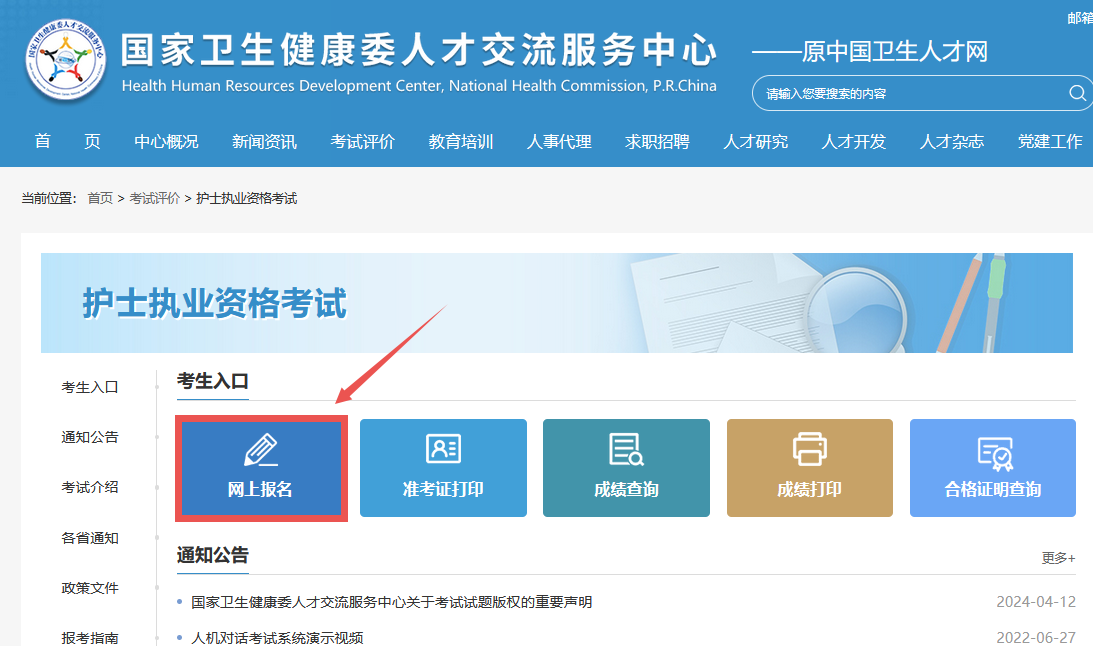Click the ID card icon for 准考证打印
Image resolution: width=1093 pixels, height=646 pixels.
tap(443, 449)
